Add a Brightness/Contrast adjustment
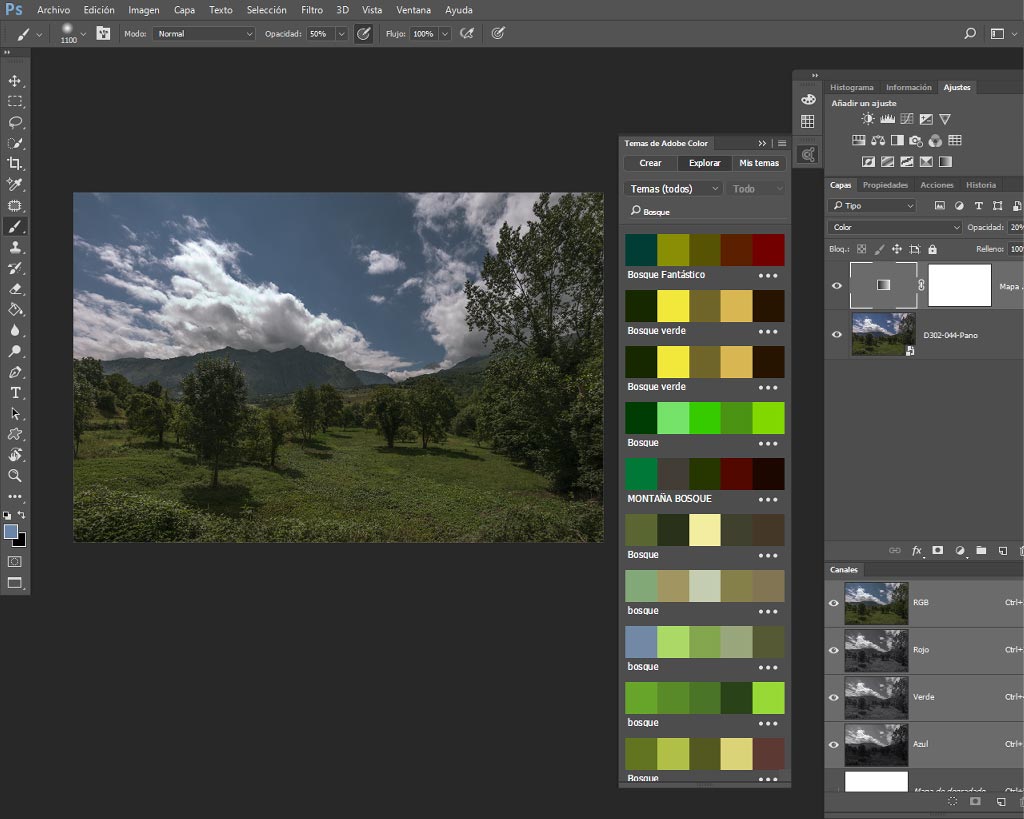The height and width of the screenshot is (819, 1024). pos(867,119)
